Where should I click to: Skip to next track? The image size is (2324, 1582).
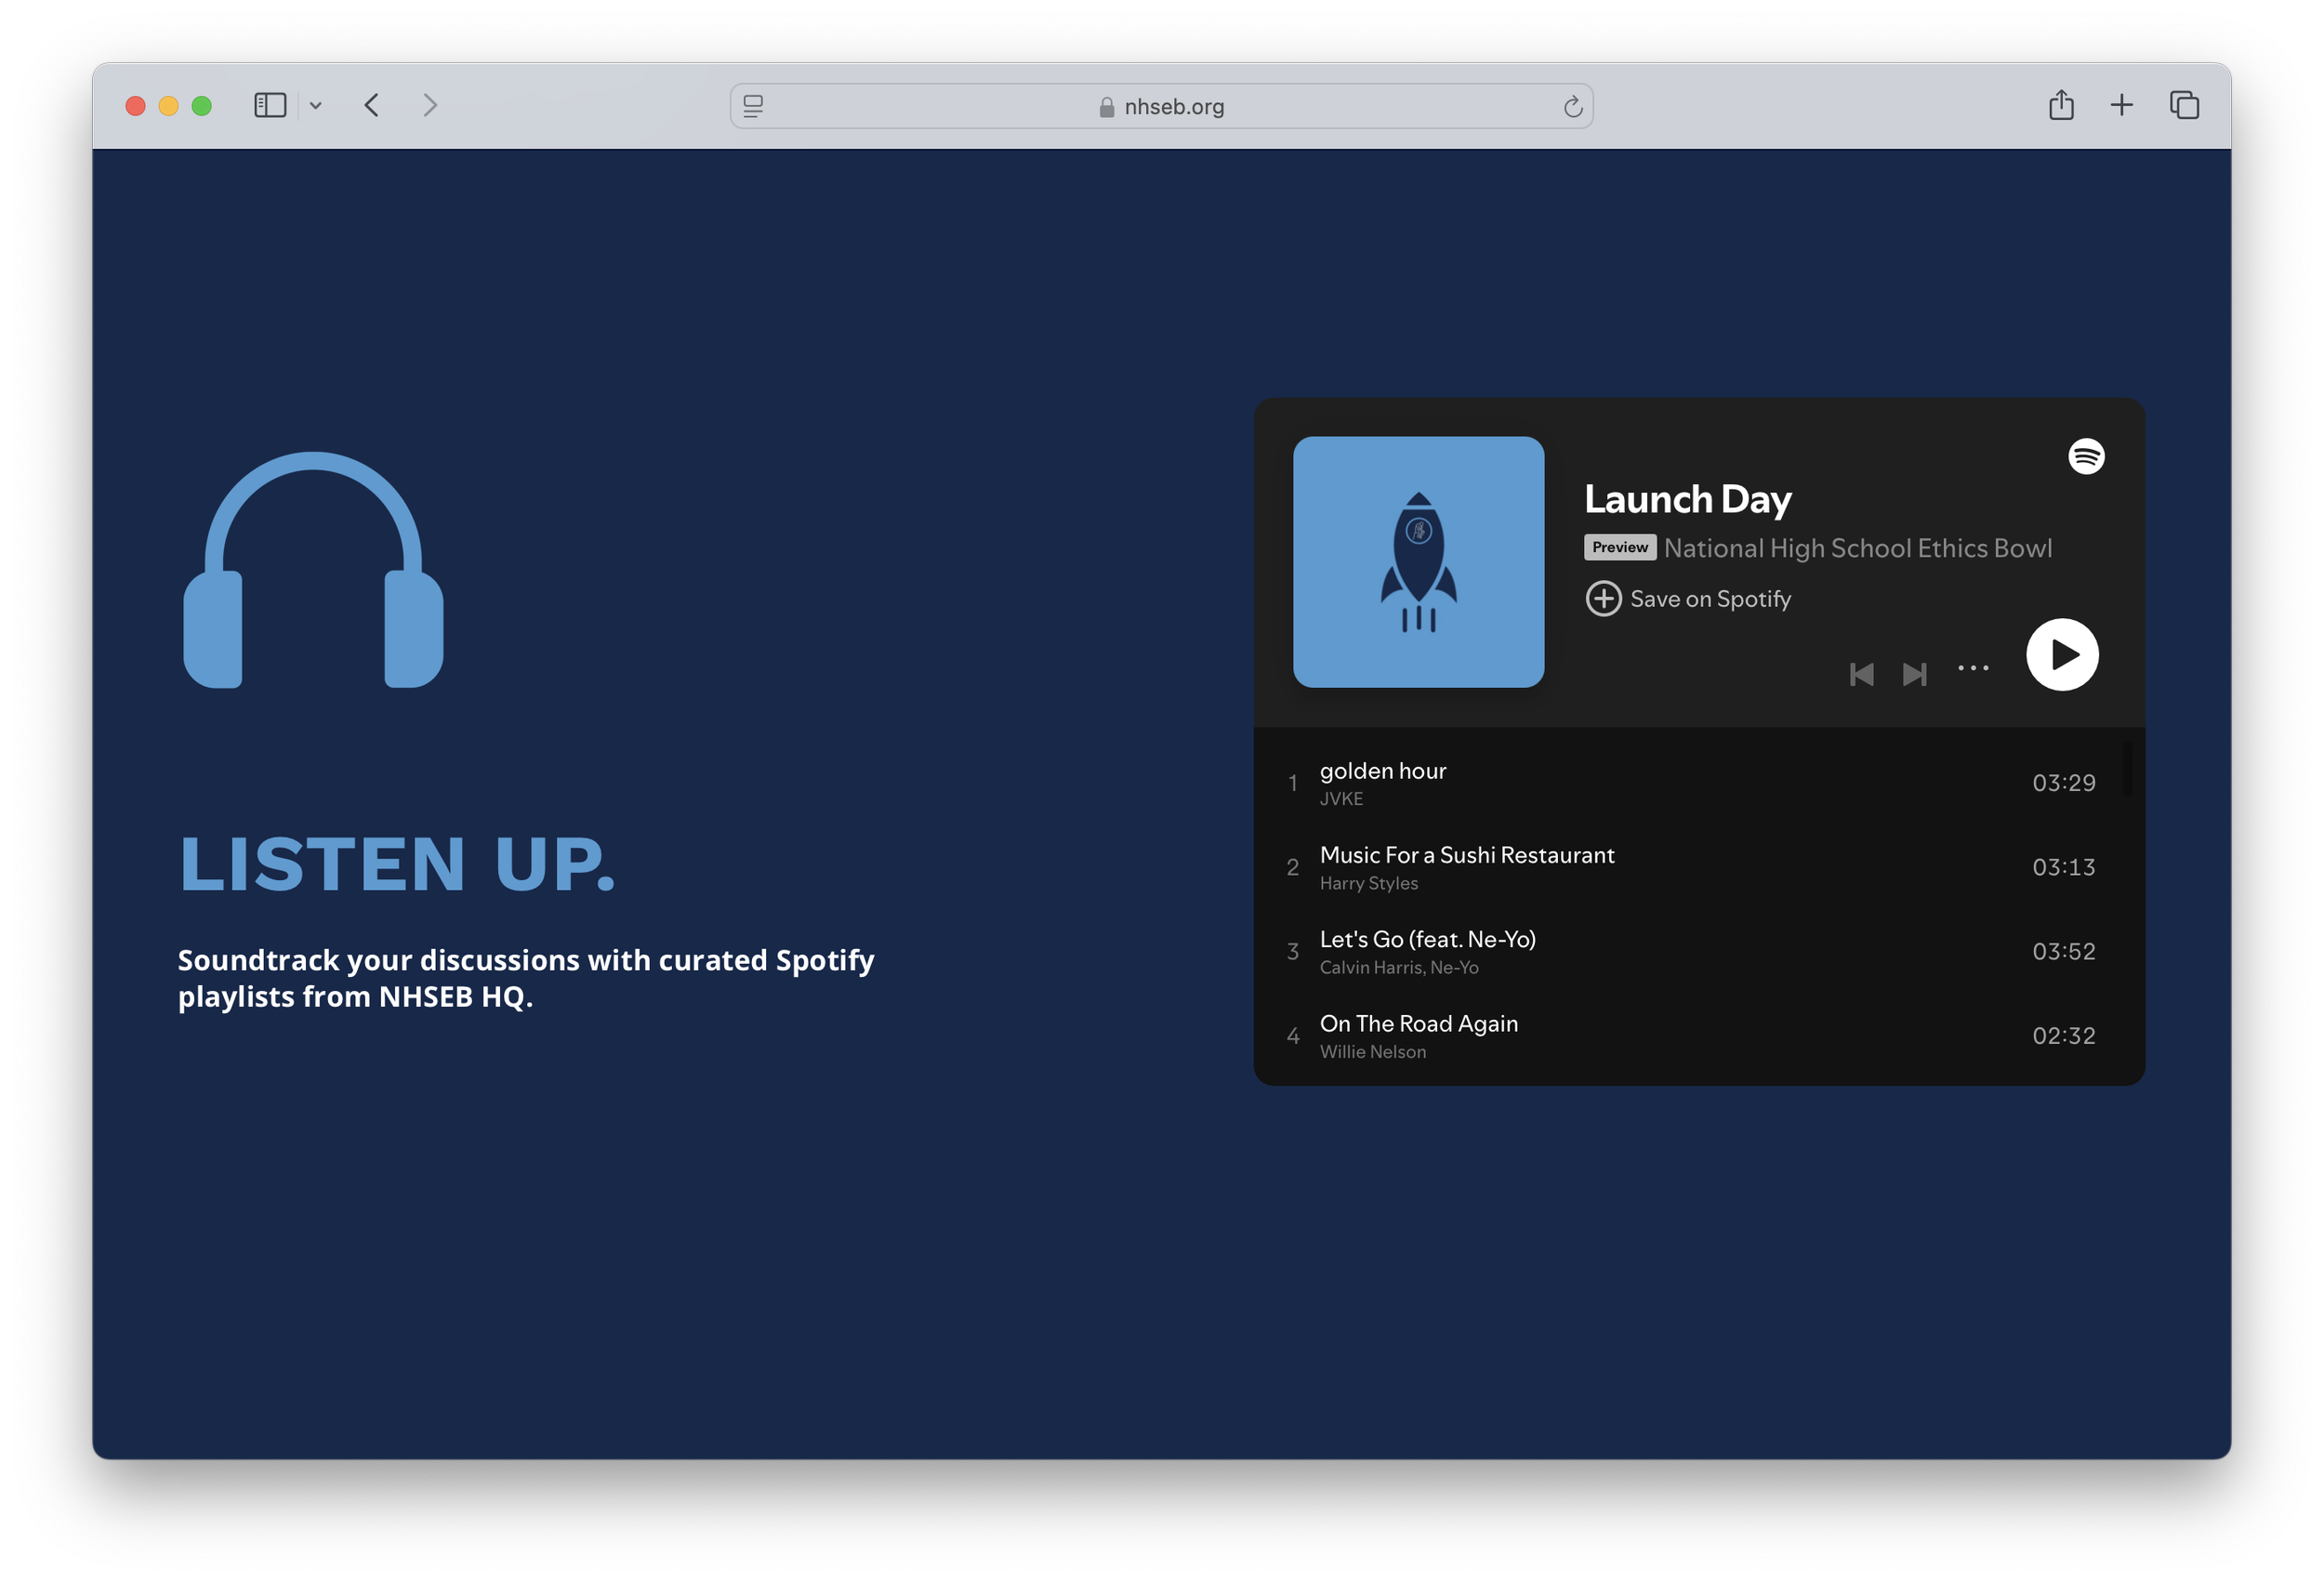(x=1914, y=675)
